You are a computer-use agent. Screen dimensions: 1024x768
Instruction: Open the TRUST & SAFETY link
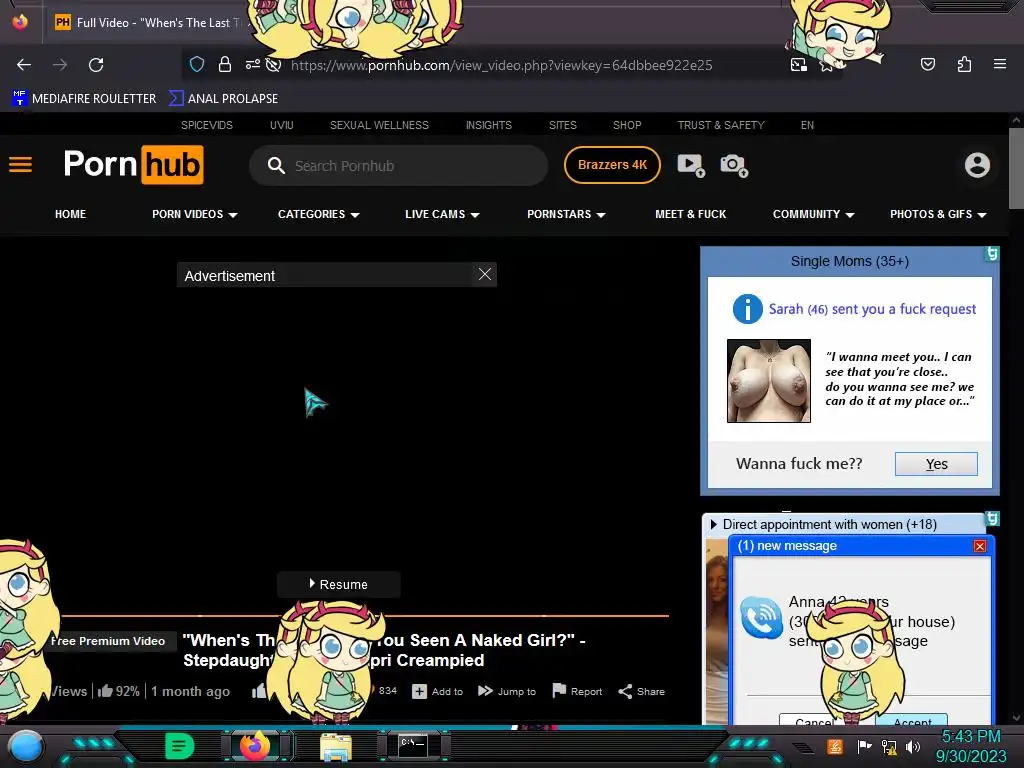pos(721,125)
